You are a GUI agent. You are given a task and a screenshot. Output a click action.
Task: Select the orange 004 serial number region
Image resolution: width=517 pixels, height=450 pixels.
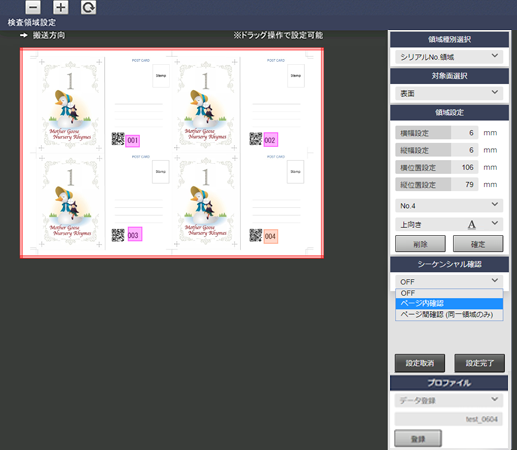(270, 236)
